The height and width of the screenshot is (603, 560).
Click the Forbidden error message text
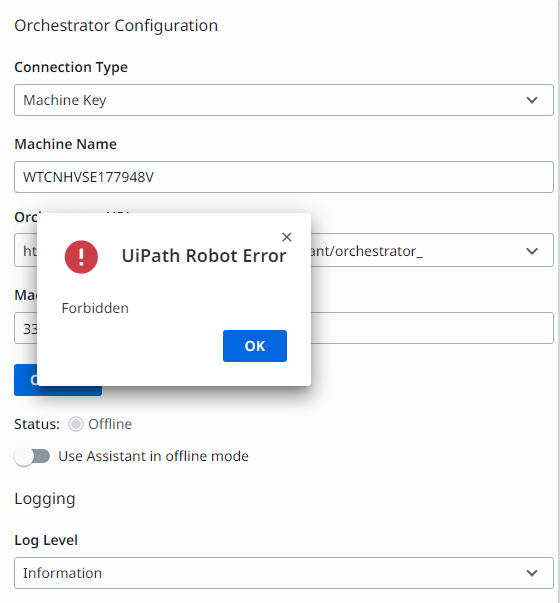point(95,308)
